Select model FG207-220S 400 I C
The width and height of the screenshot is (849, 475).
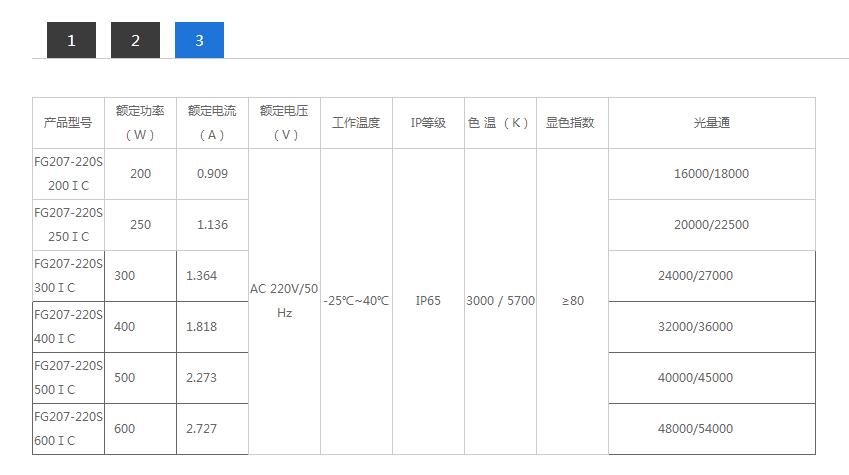(68, 327)
